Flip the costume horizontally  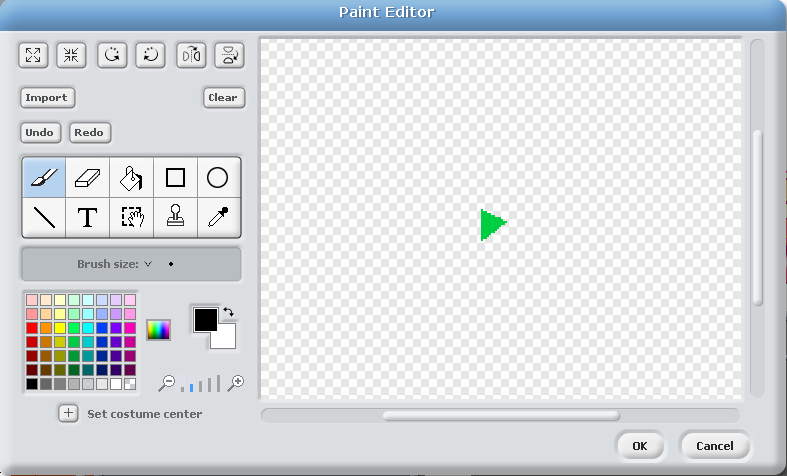[191, 56]
